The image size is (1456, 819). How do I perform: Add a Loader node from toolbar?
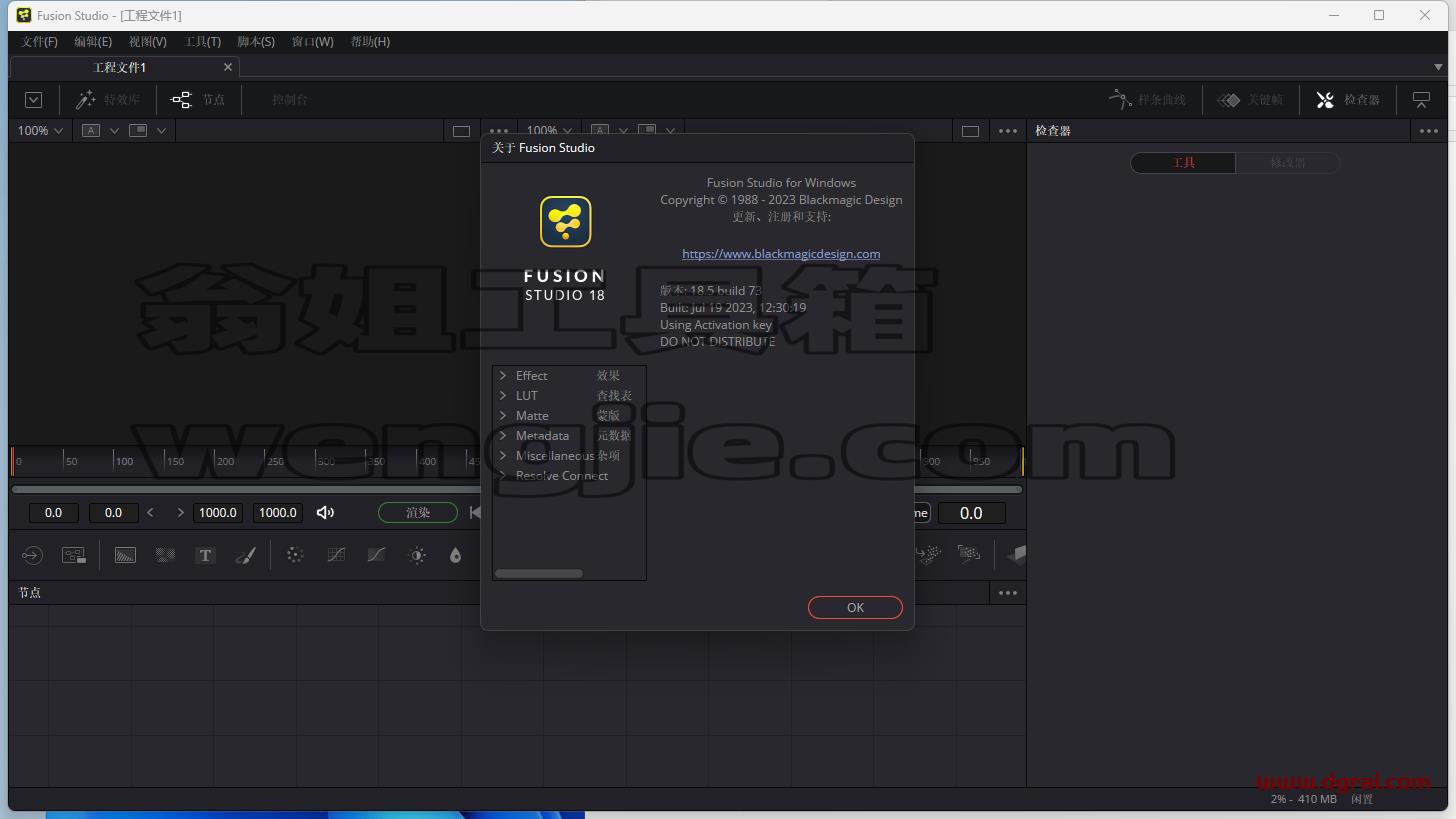(32, 555)
